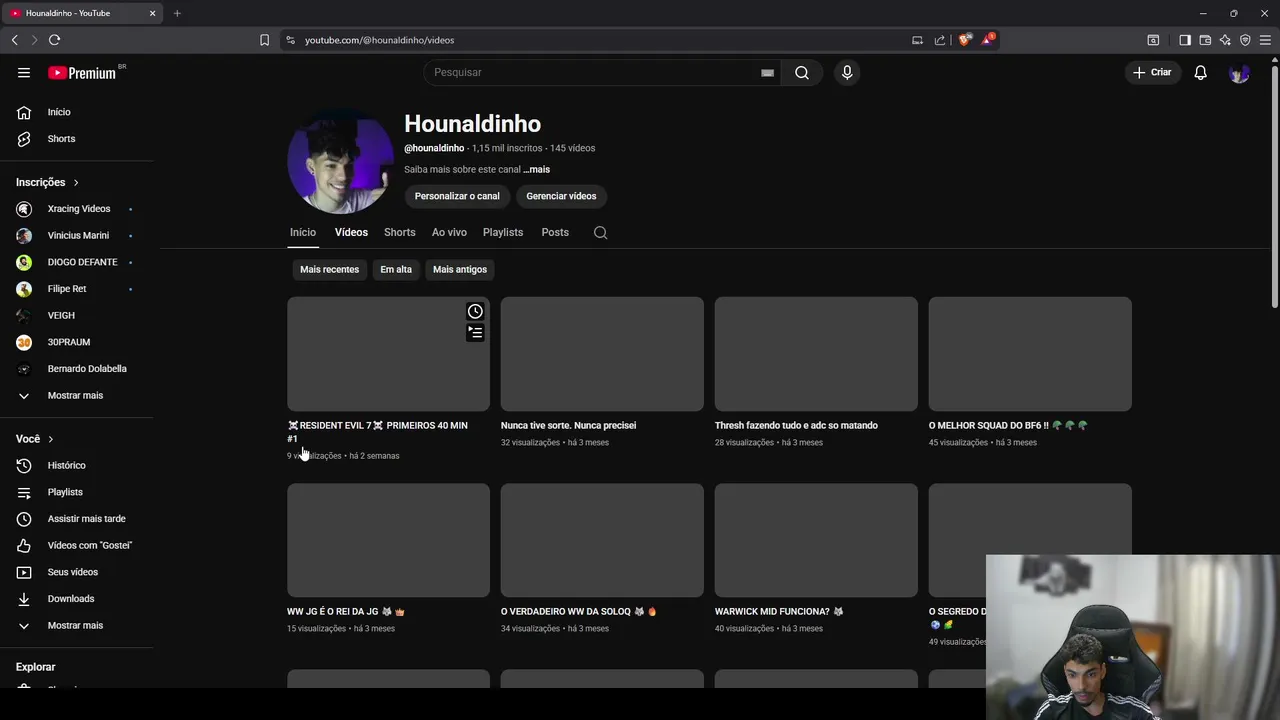
Task: Open the Ao vivo tab
Action: (449, 232)
